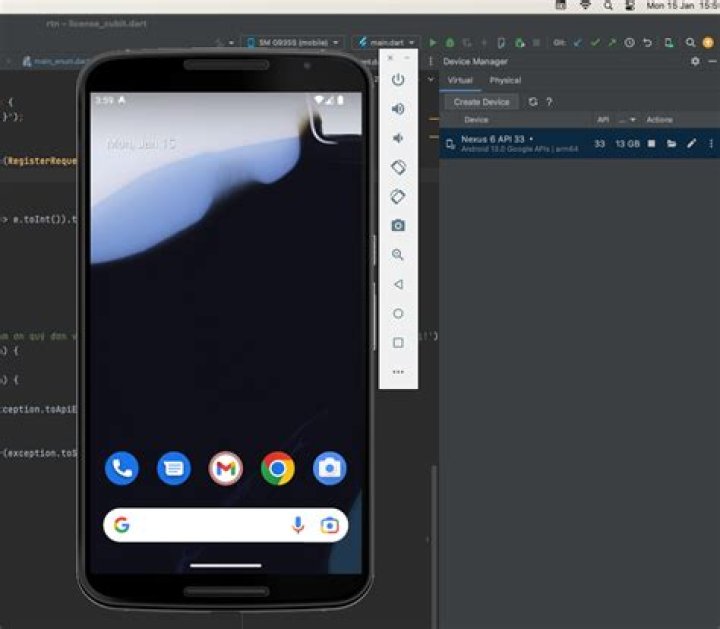Tap the Google search bar on emulator
Viewport: 720px width, 629px height.
[x=225, y=525]
